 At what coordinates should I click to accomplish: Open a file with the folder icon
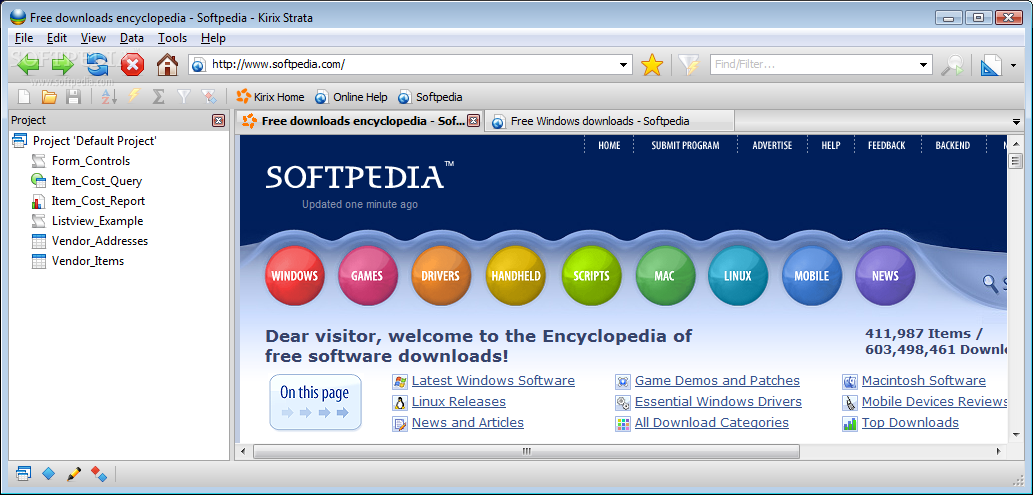[49, 97]
